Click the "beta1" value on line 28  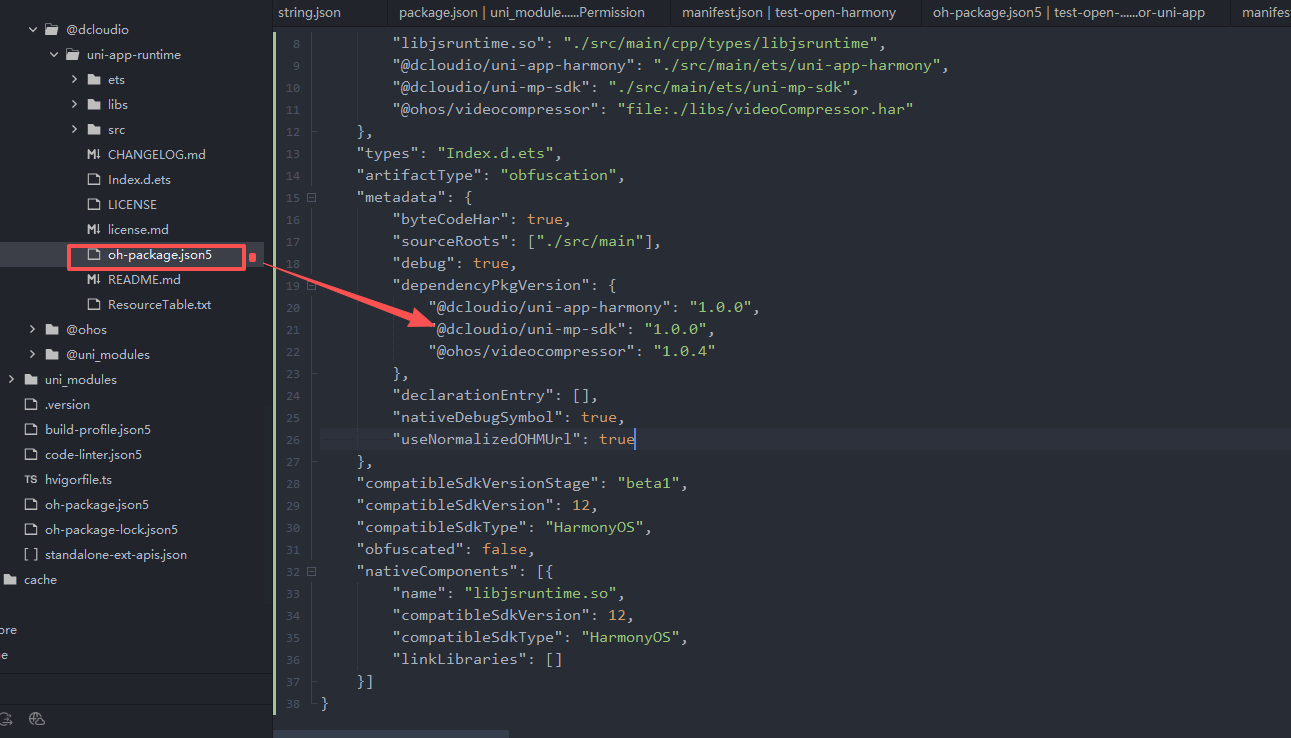coord(649,483)
